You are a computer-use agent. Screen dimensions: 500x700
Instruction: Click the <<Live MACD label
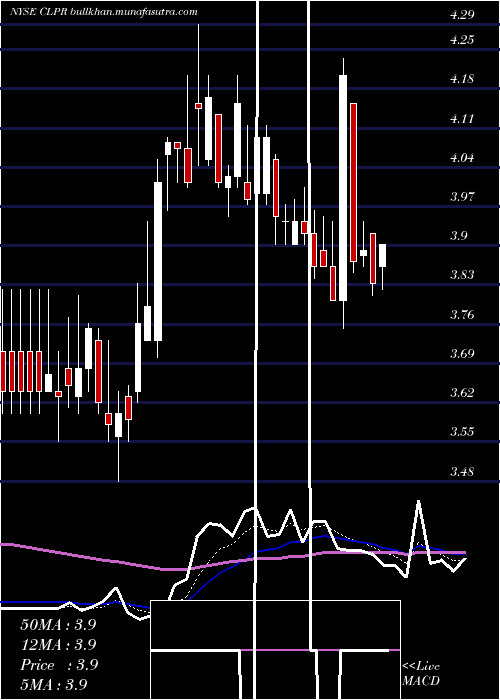(x=421, y=674)
